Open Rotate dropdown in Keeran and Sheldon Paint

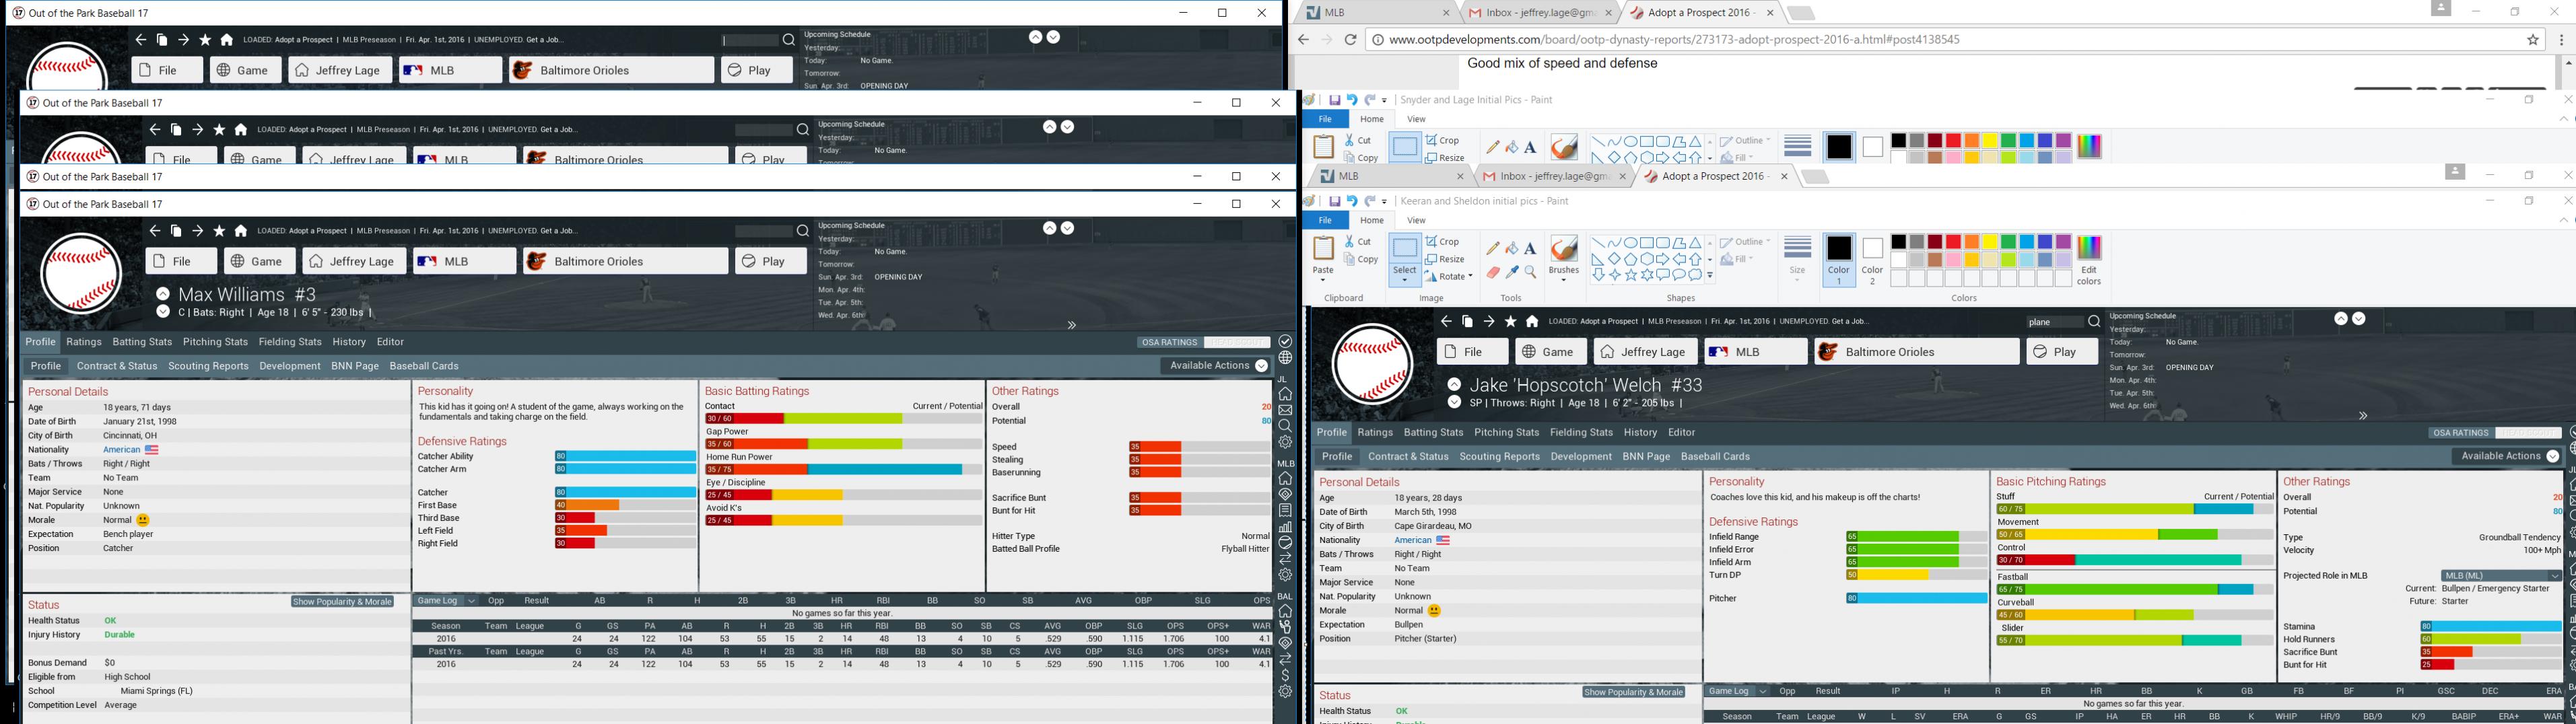(x=1448, y=277)
